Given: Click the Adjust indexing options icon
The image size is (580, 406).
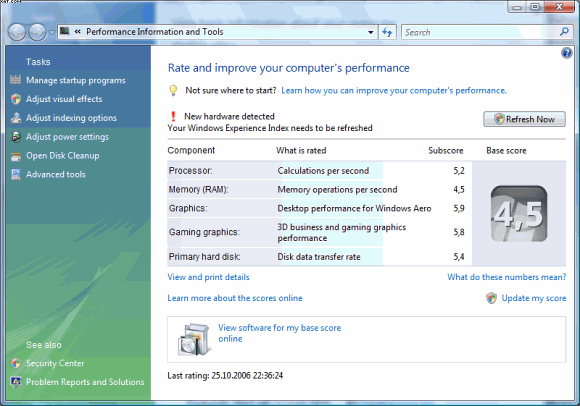Looking at the screenshot, I should (x=16, y=118).
